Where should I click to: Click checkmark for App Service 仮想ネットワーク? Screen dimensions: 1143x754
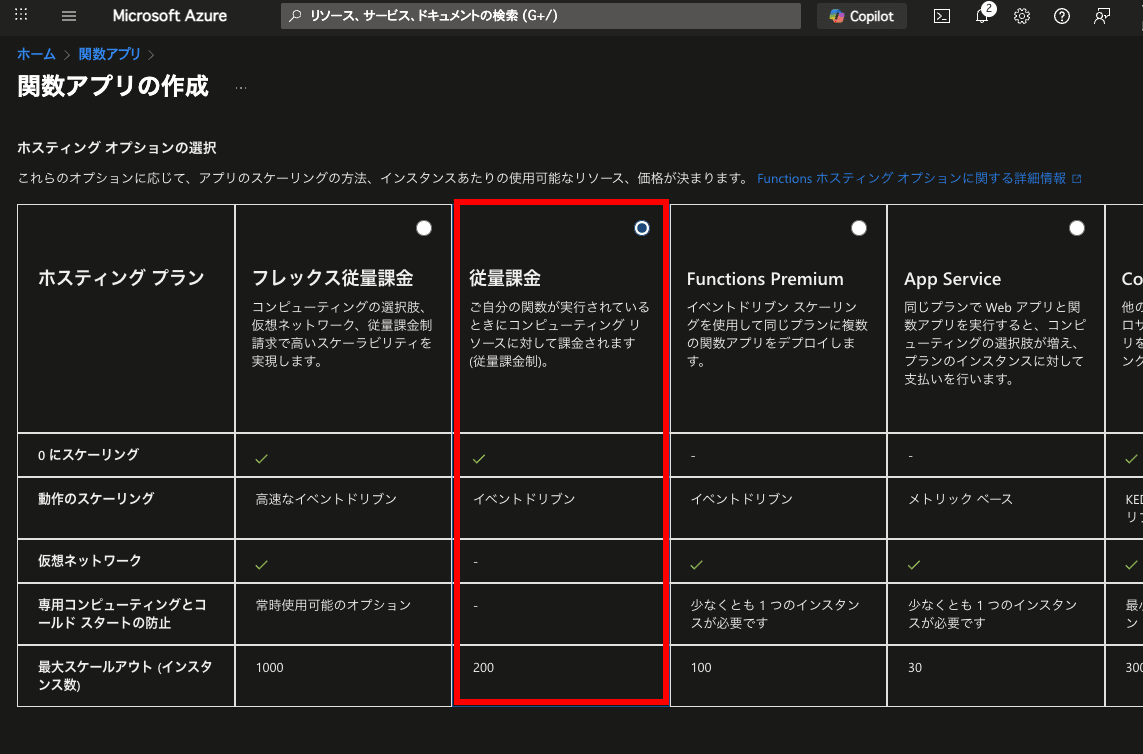point(914,564)
